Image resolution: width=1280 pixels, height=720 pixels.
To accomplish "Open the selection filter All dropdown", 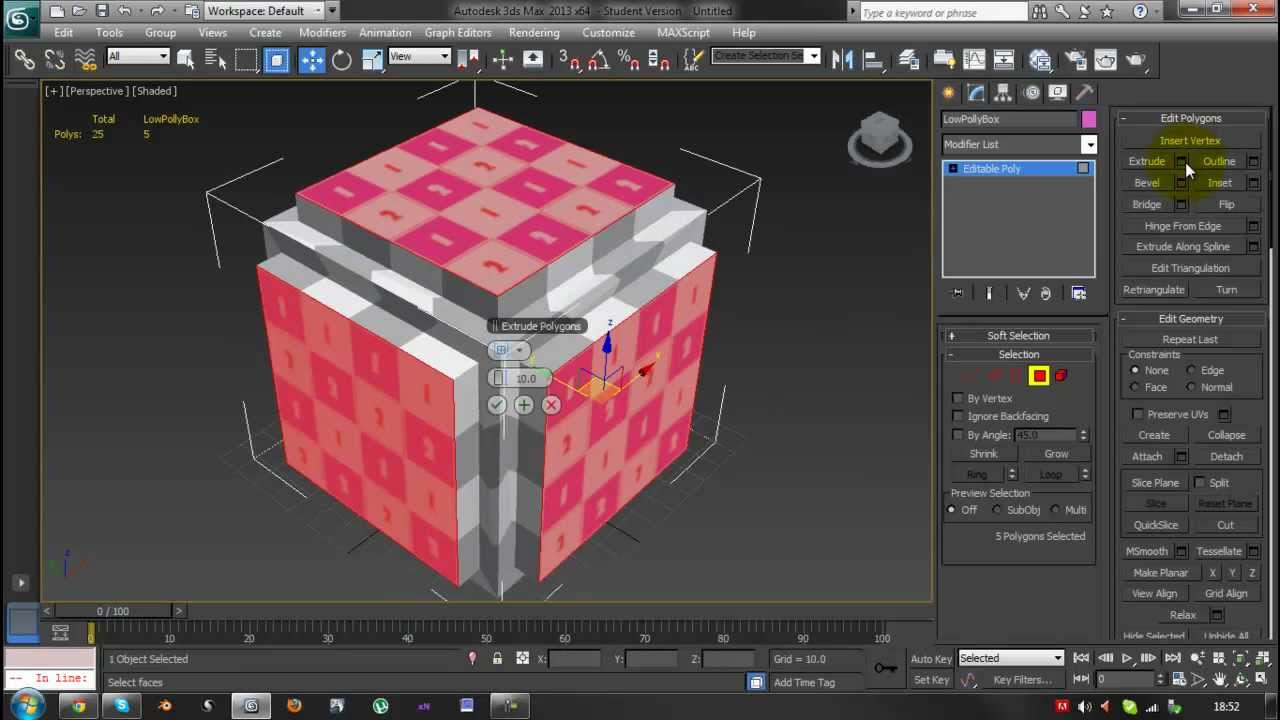I will pos(138,57).
